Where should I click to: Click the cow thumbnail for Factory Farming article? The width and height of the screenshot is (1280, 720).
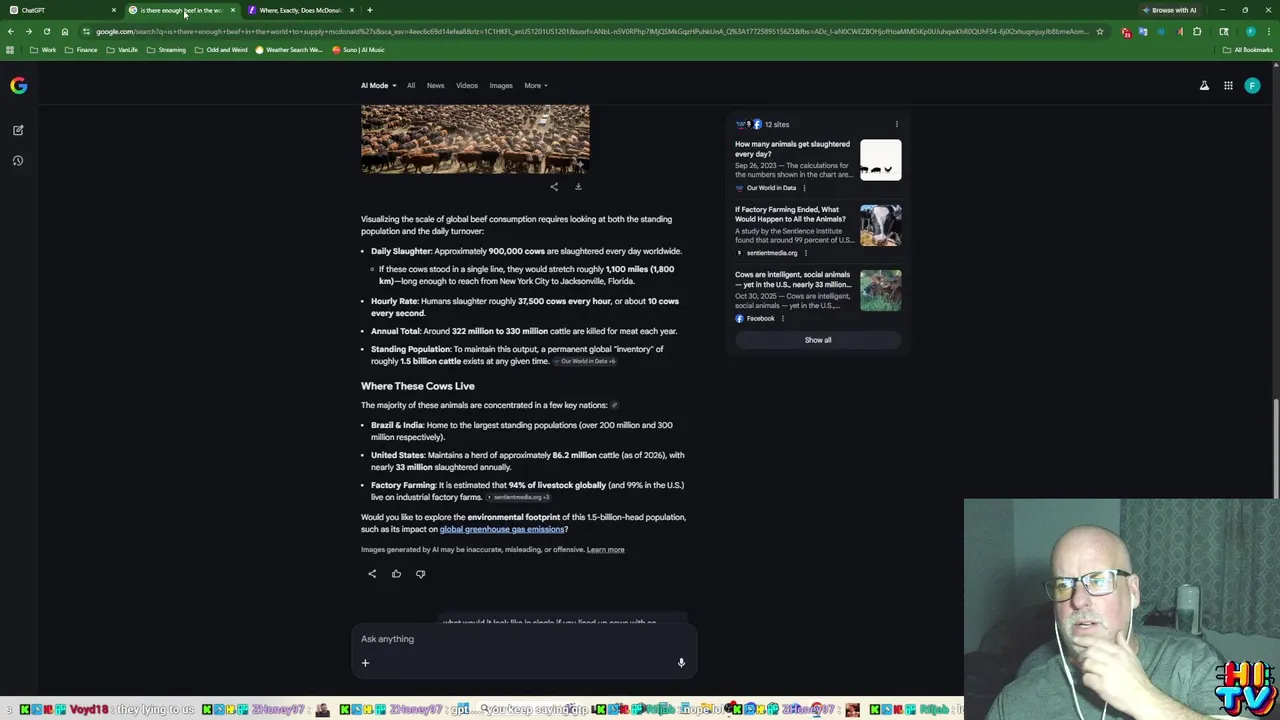point(881,225)
